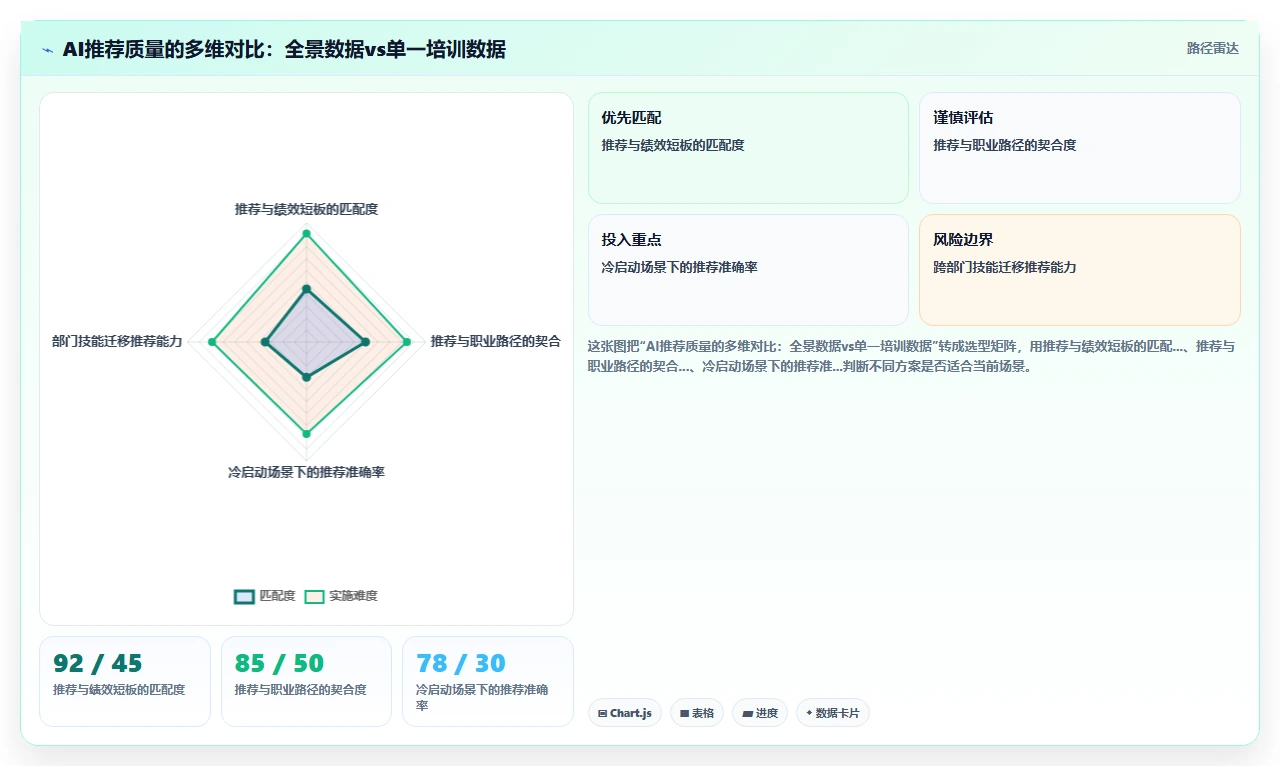Click radar axis label 冷启动场景下的推荐准确率
The width and height of the screenshot is (1280, 766).
pos(306,472)
